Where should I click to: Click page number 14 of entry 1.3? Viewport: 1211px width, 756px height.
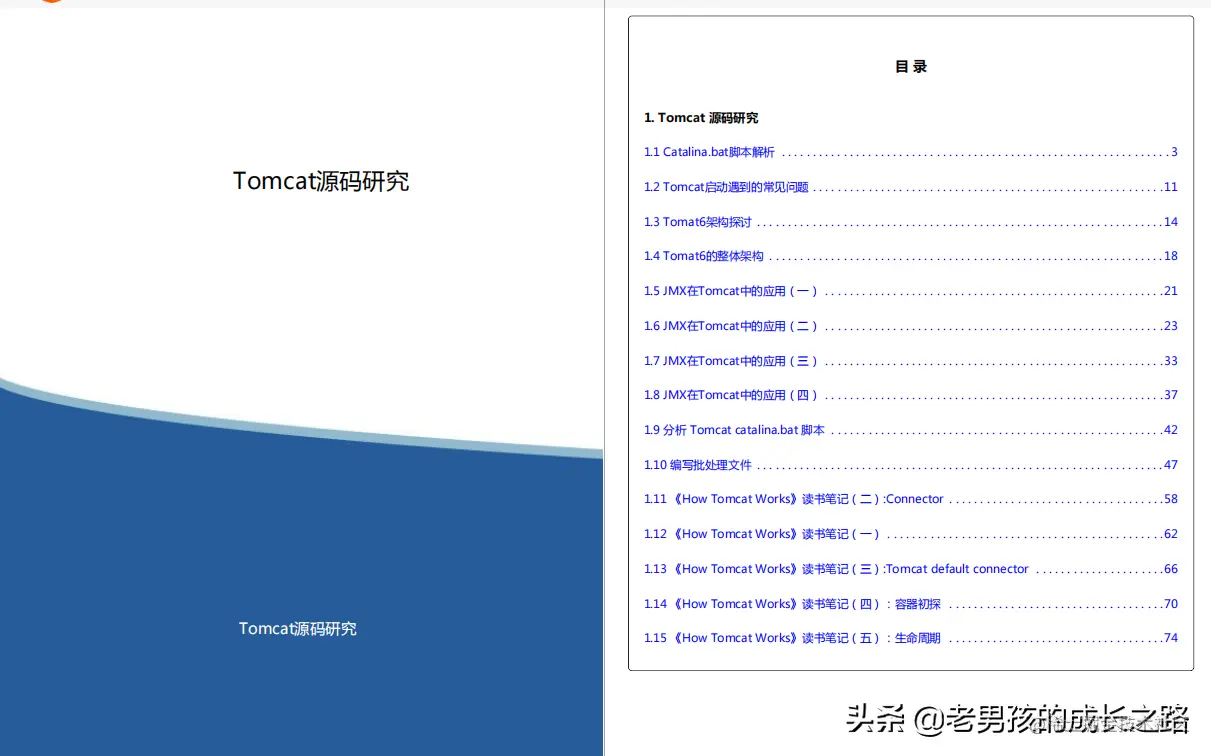tap(1171, 222)
